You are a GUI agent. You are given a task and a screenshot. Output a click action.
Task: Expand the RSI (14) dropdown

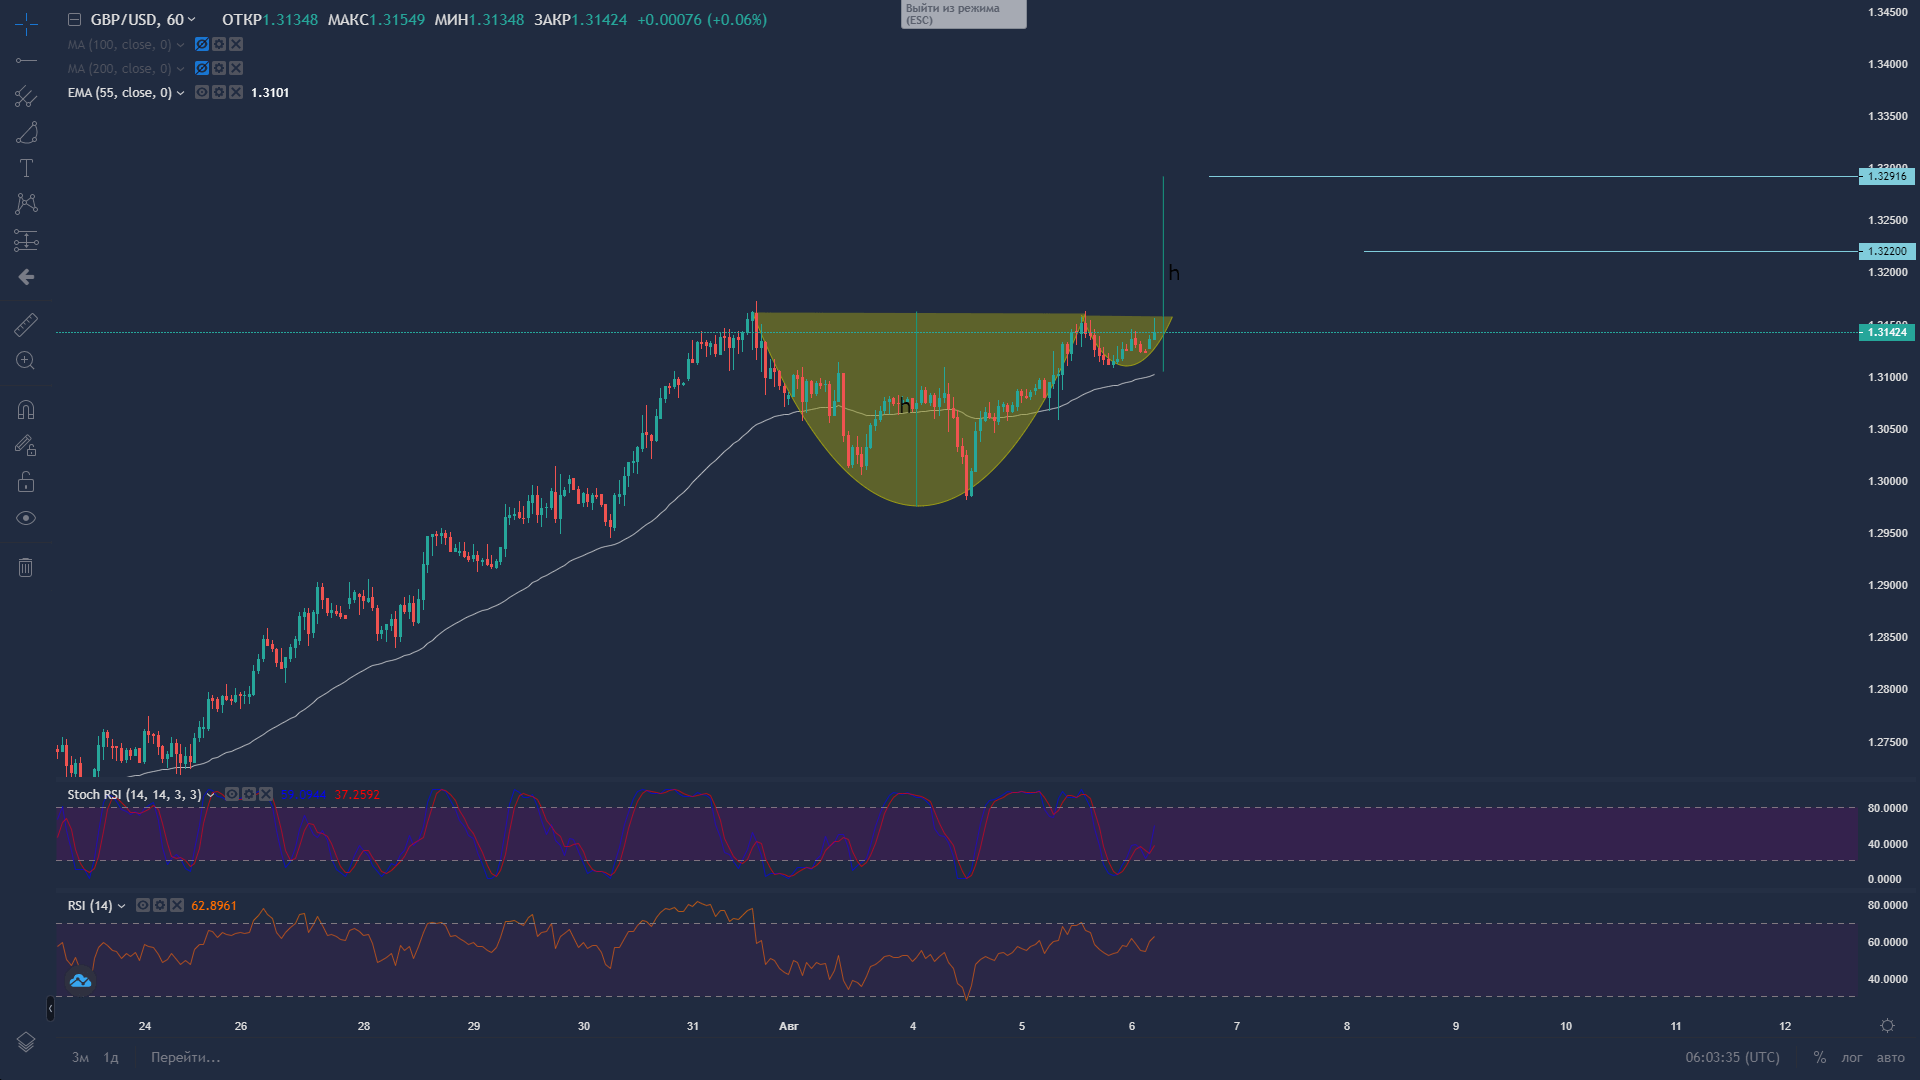tap(121, 906)
